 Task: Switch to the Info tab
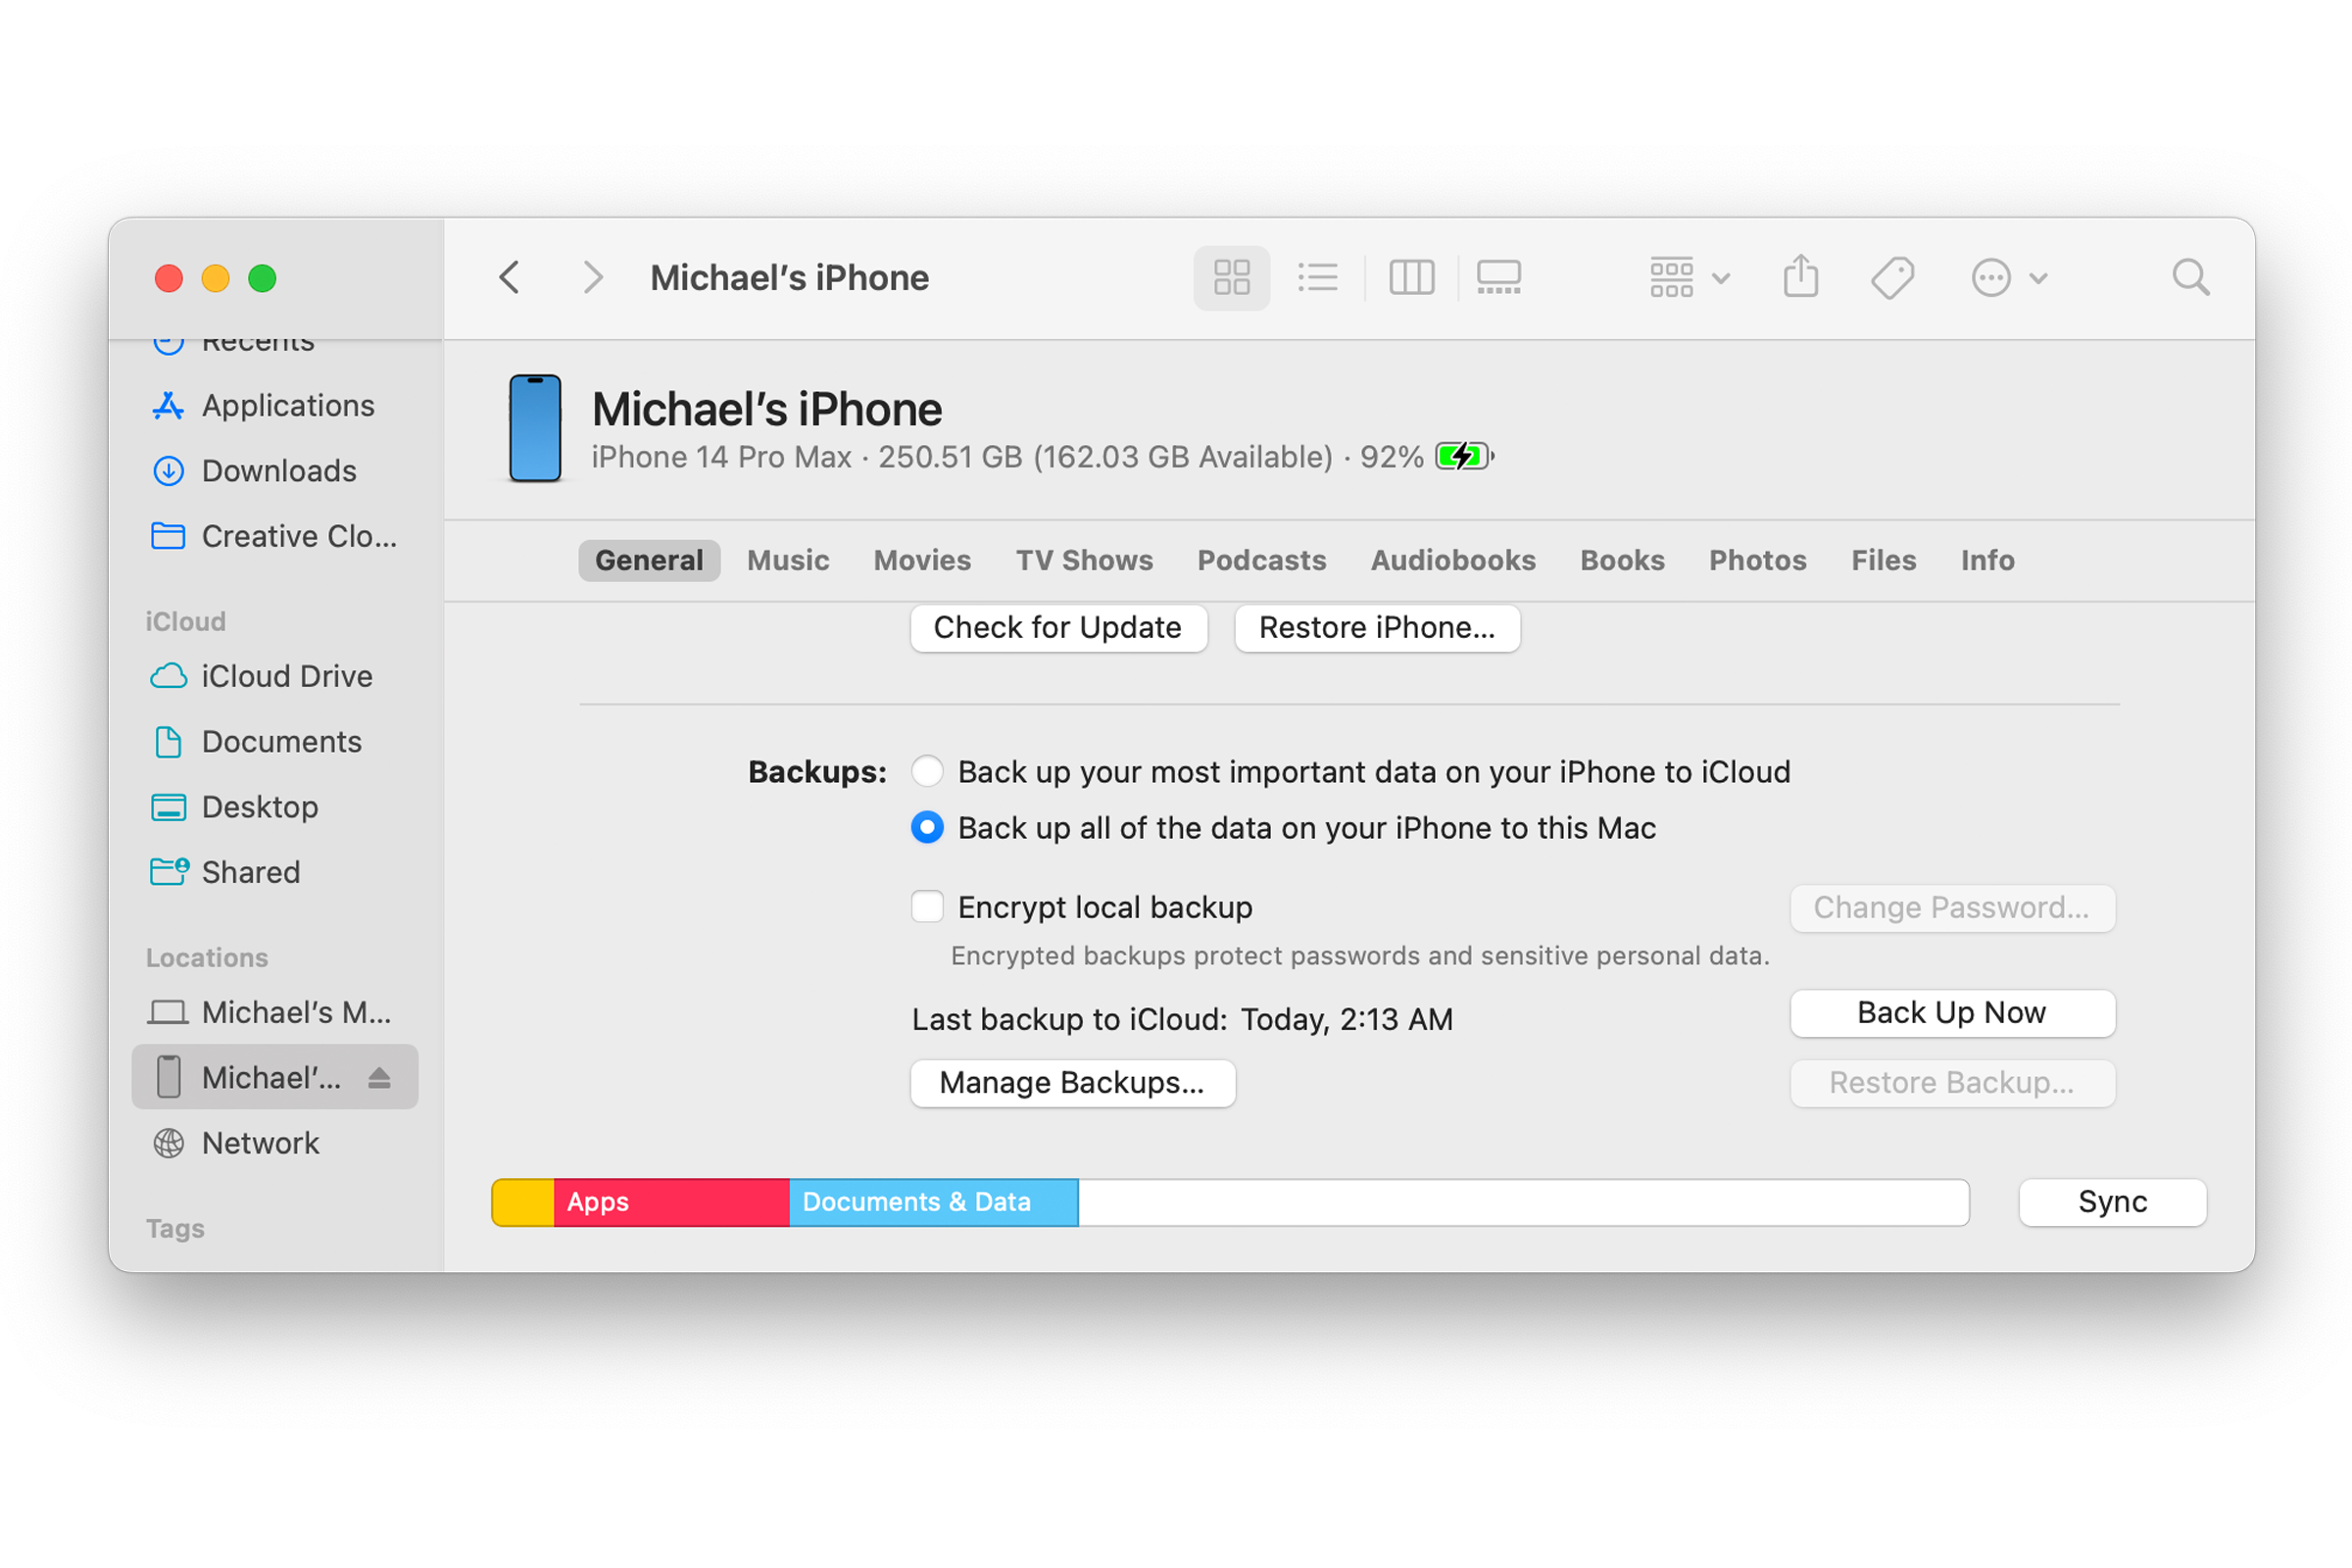1988,560
